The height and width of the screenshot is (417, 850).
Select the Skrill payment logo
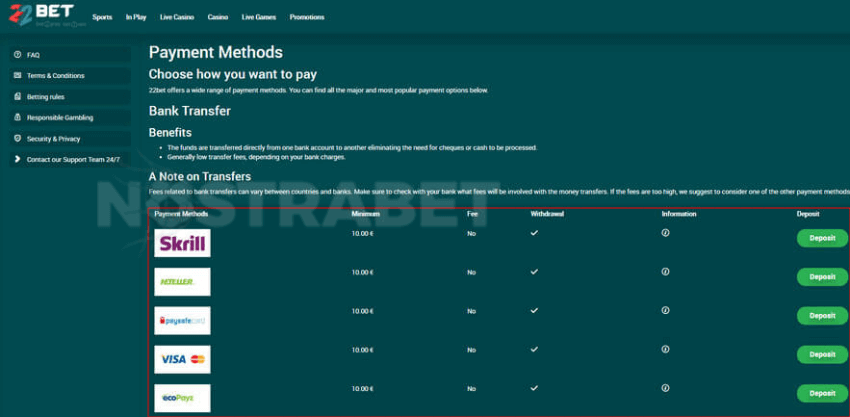coord(182,243)
